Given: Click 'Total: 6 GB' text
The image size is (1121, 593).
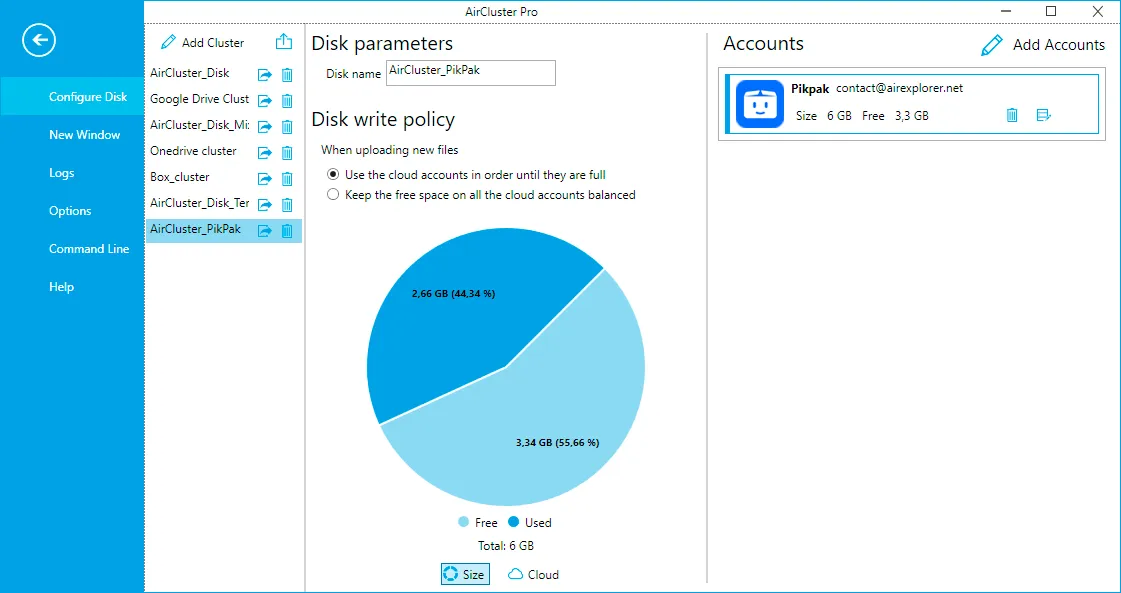Looking at the screenshot, I should click(x=505, y=546).
